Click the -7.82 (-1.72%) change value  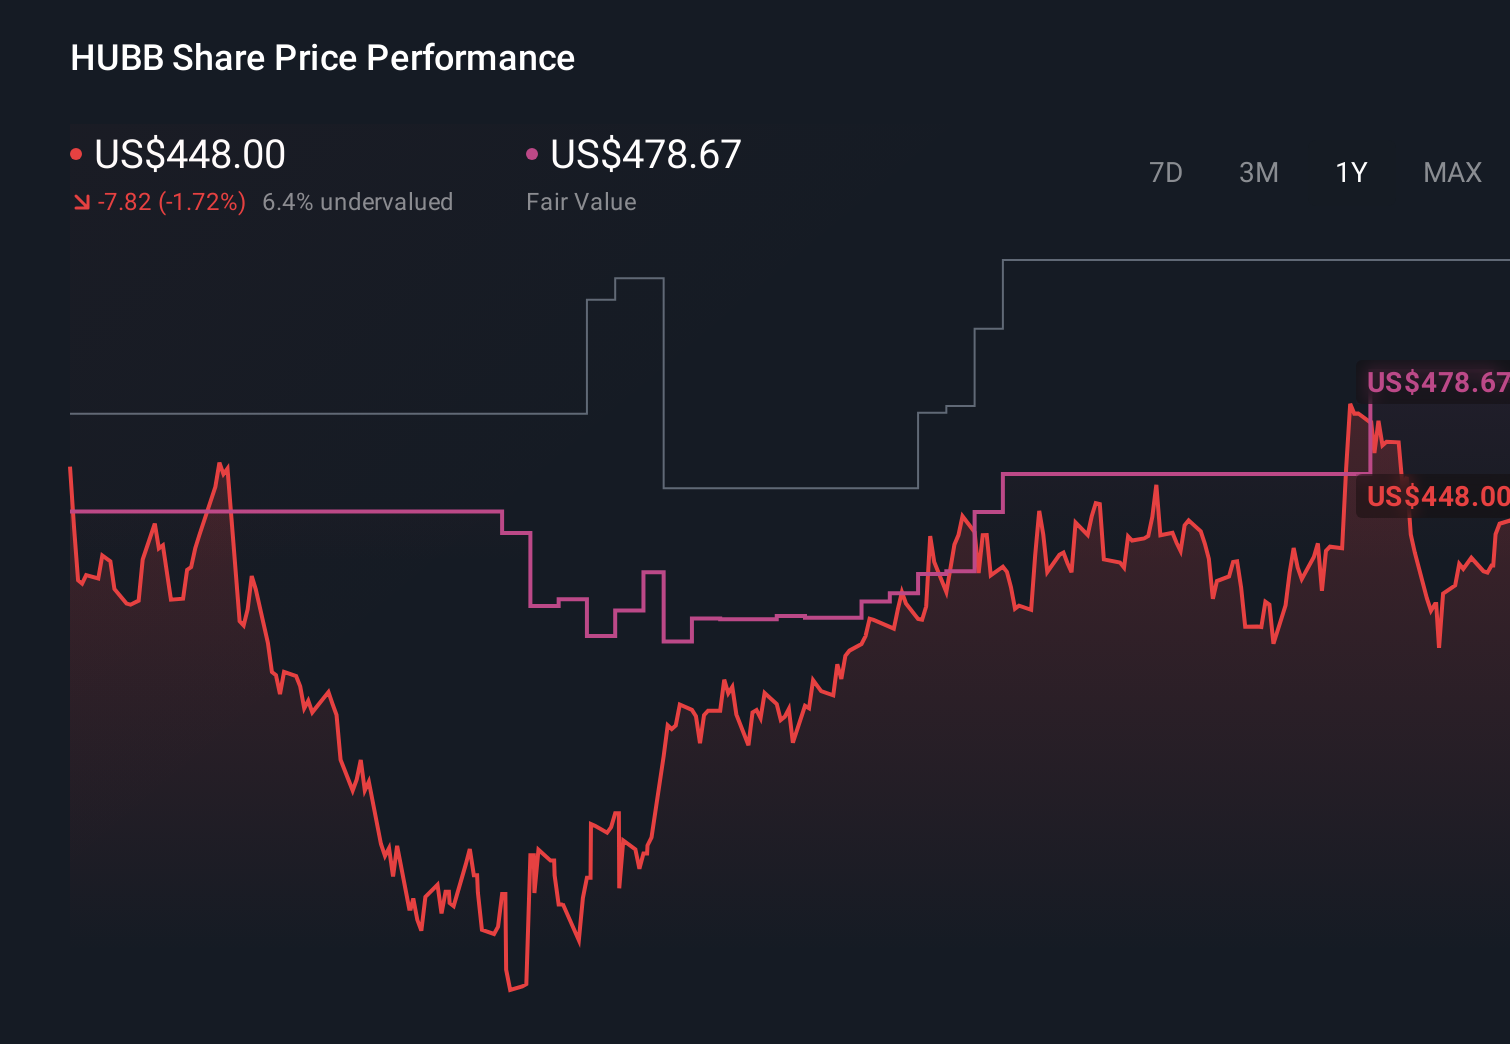[170, 202]
